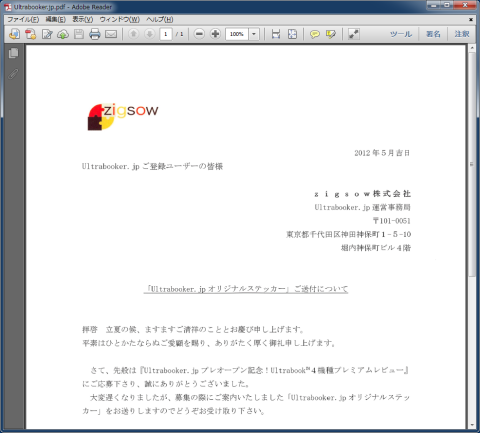
Task: Open attachments paperclip panel in sidebar
Action: (14, 74)
